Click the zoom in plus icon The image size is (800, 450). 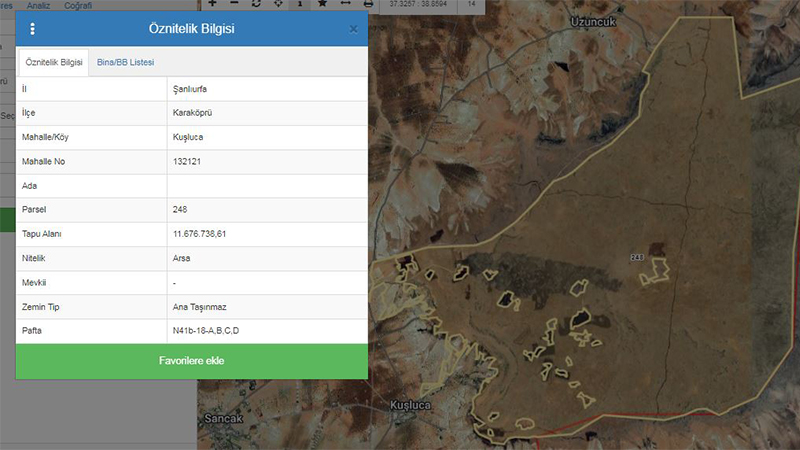[x=211, y=4]
